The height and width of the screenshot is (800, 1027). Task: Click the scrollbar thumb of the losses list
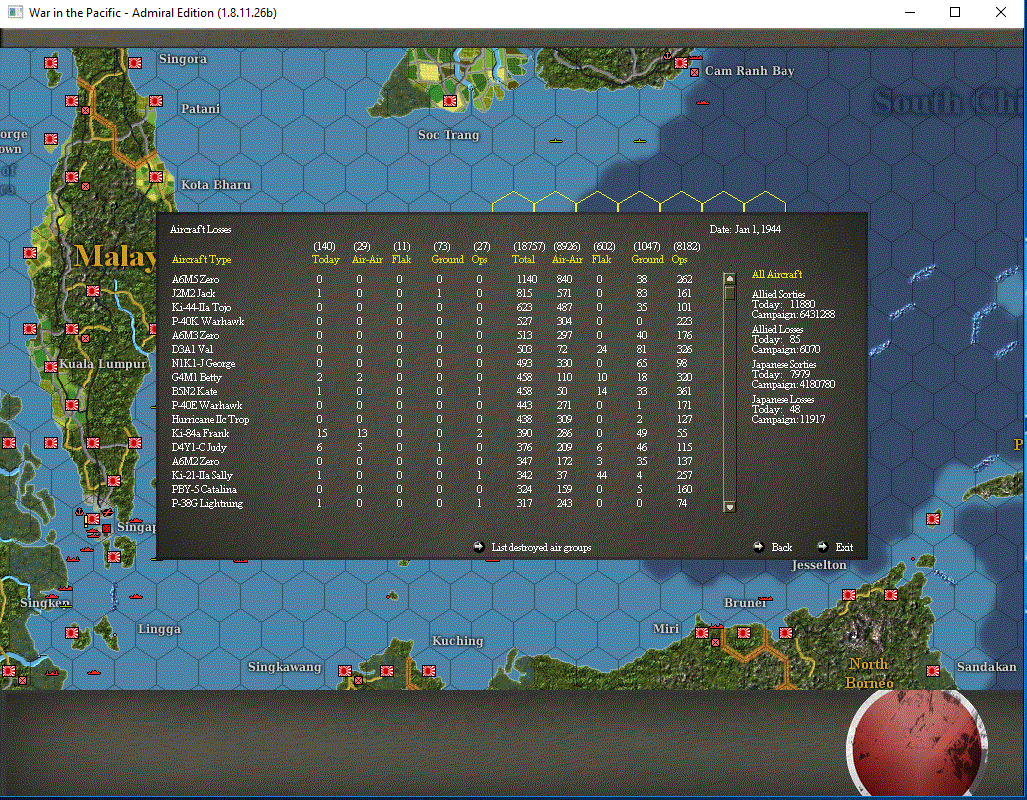pyautogui.click(x=730, y=293)
